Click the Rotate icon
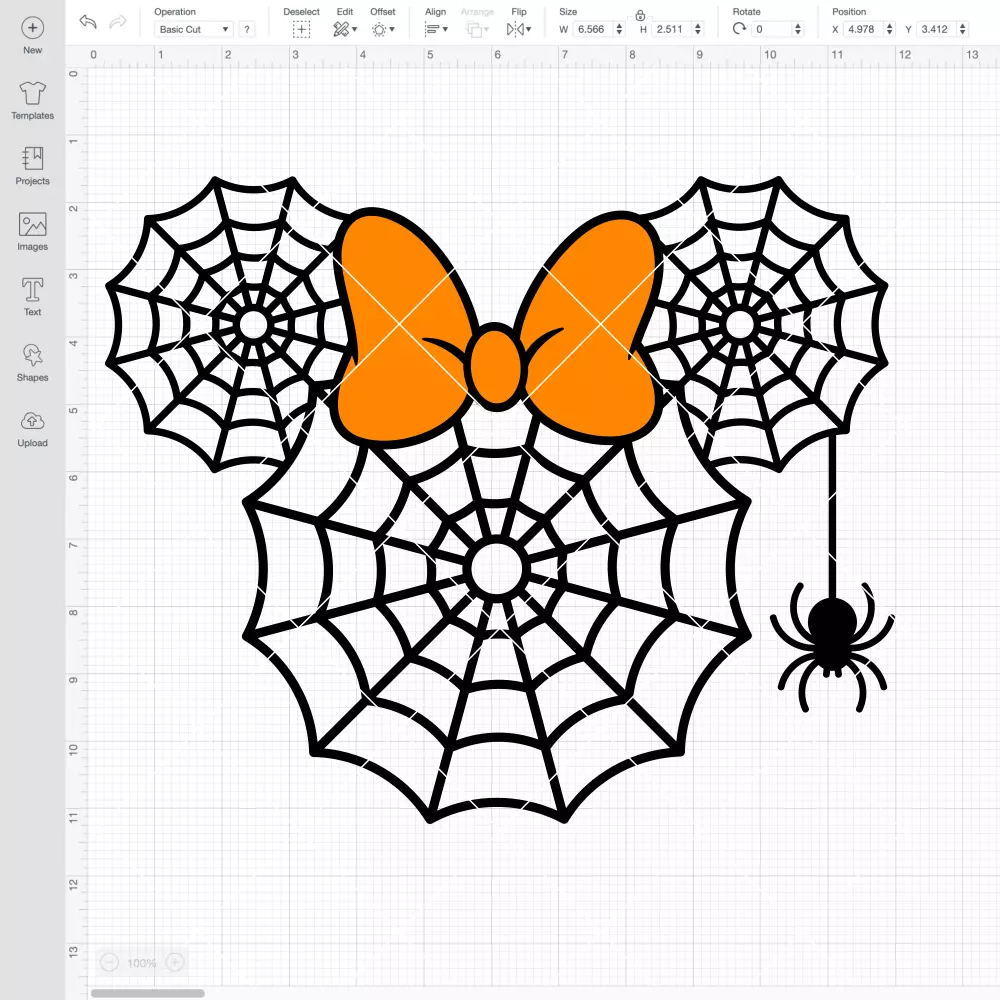The image size is (1000, 1000). coord(739,29)
